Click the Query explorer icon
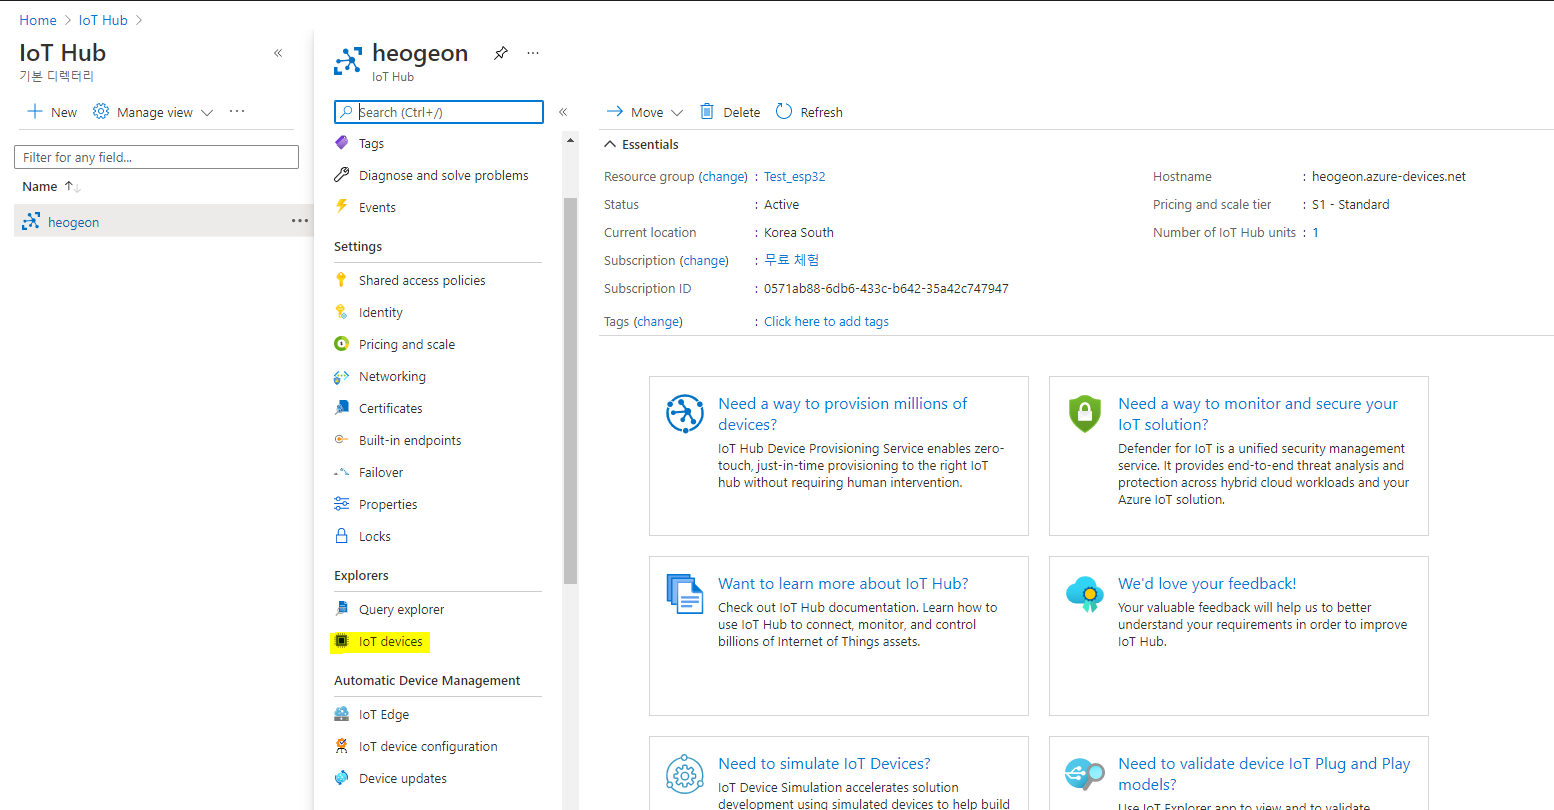 click(x=342, y=609)
